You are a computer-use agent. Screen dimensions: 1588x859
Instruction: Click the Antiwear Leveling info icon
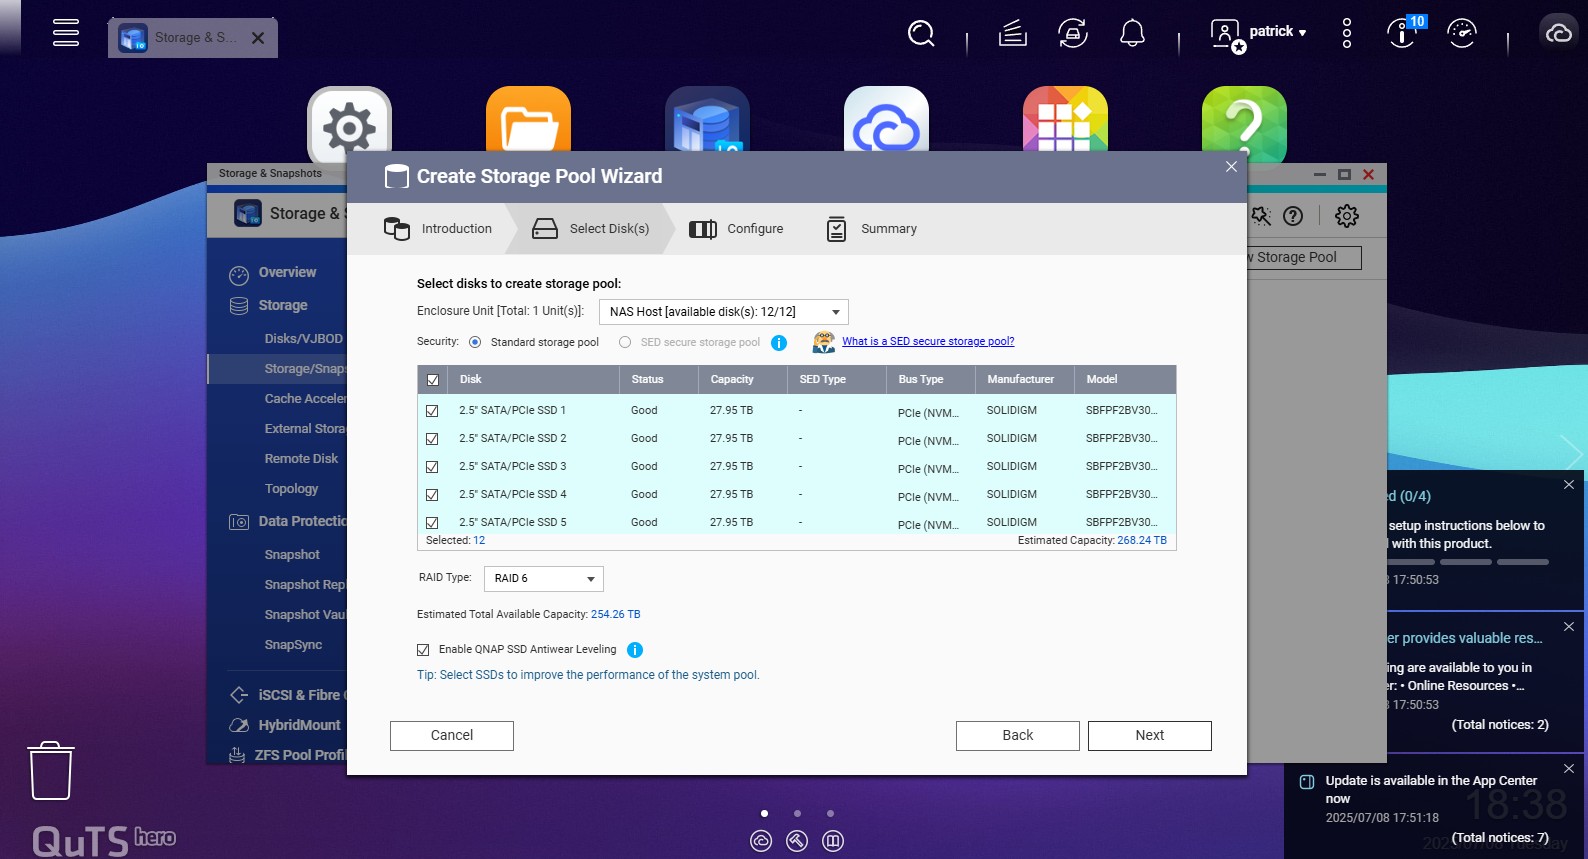click(x=635, y=650)
